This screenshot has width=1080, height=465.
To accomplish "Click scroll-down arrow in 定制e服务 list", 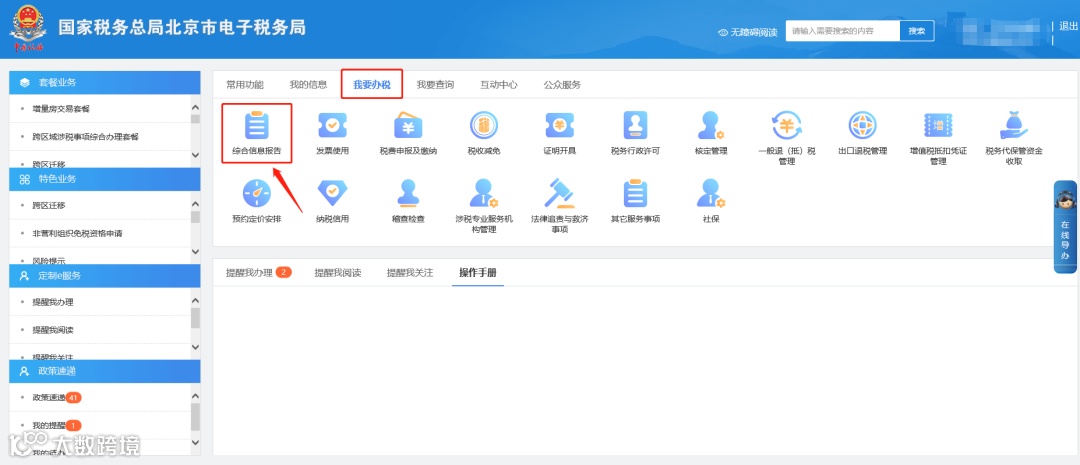I will [x=195, y=347].
